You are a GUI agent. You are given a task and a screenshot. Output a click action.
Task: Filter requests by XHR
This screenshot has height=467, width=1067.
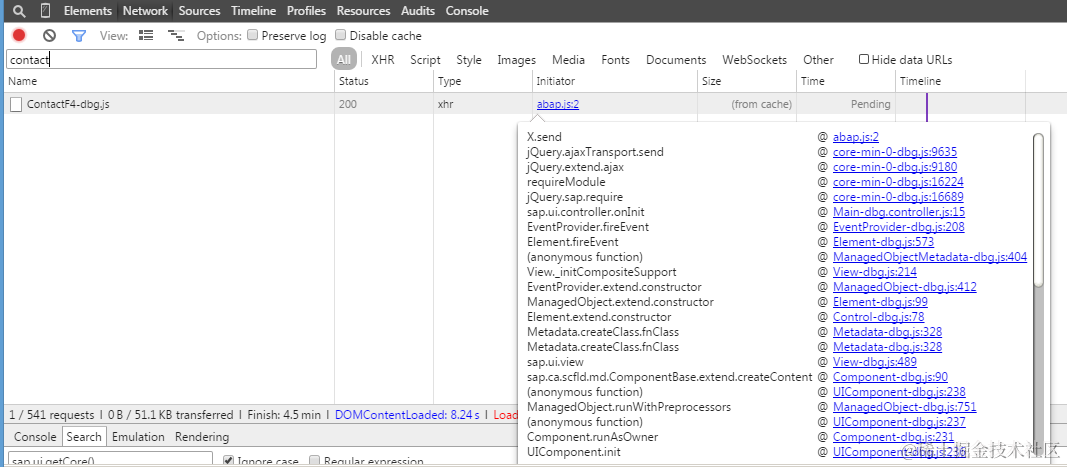(x=383, y=60)
